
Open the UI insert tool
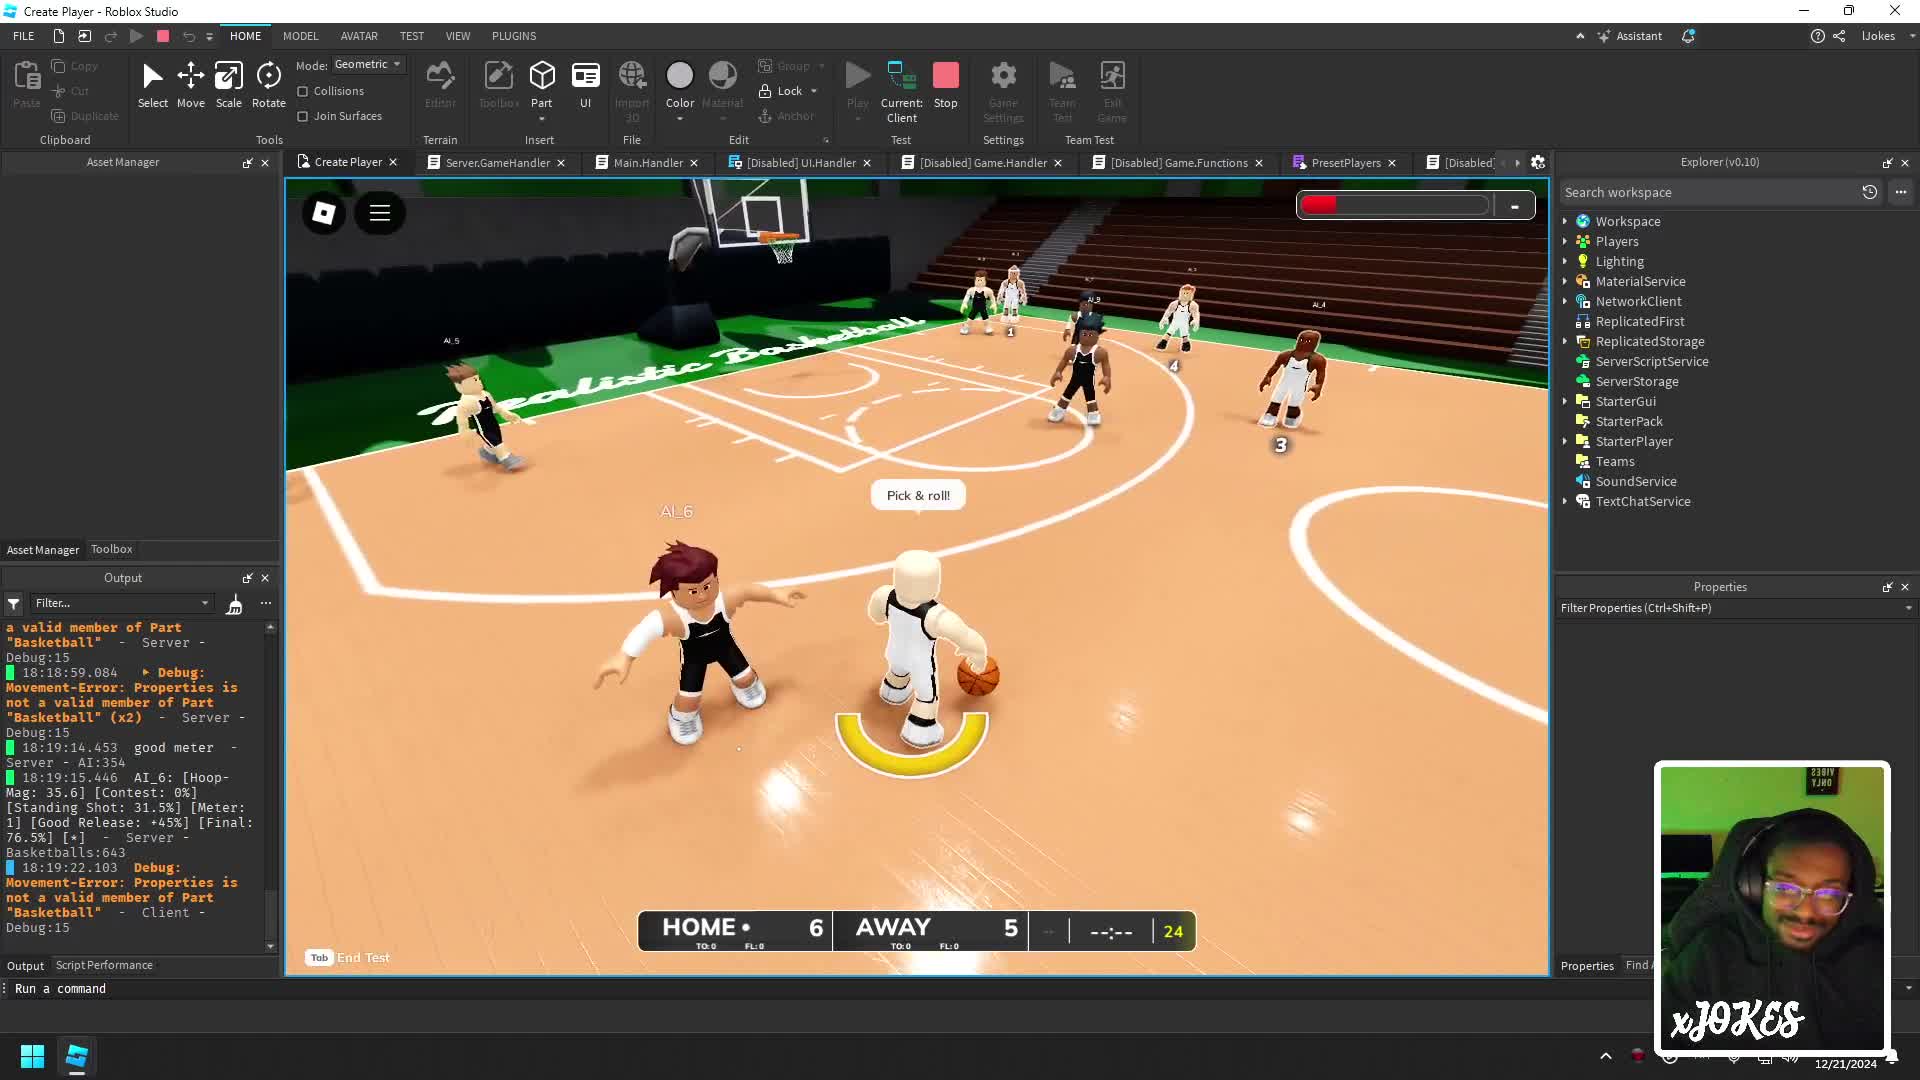[585, 85]
